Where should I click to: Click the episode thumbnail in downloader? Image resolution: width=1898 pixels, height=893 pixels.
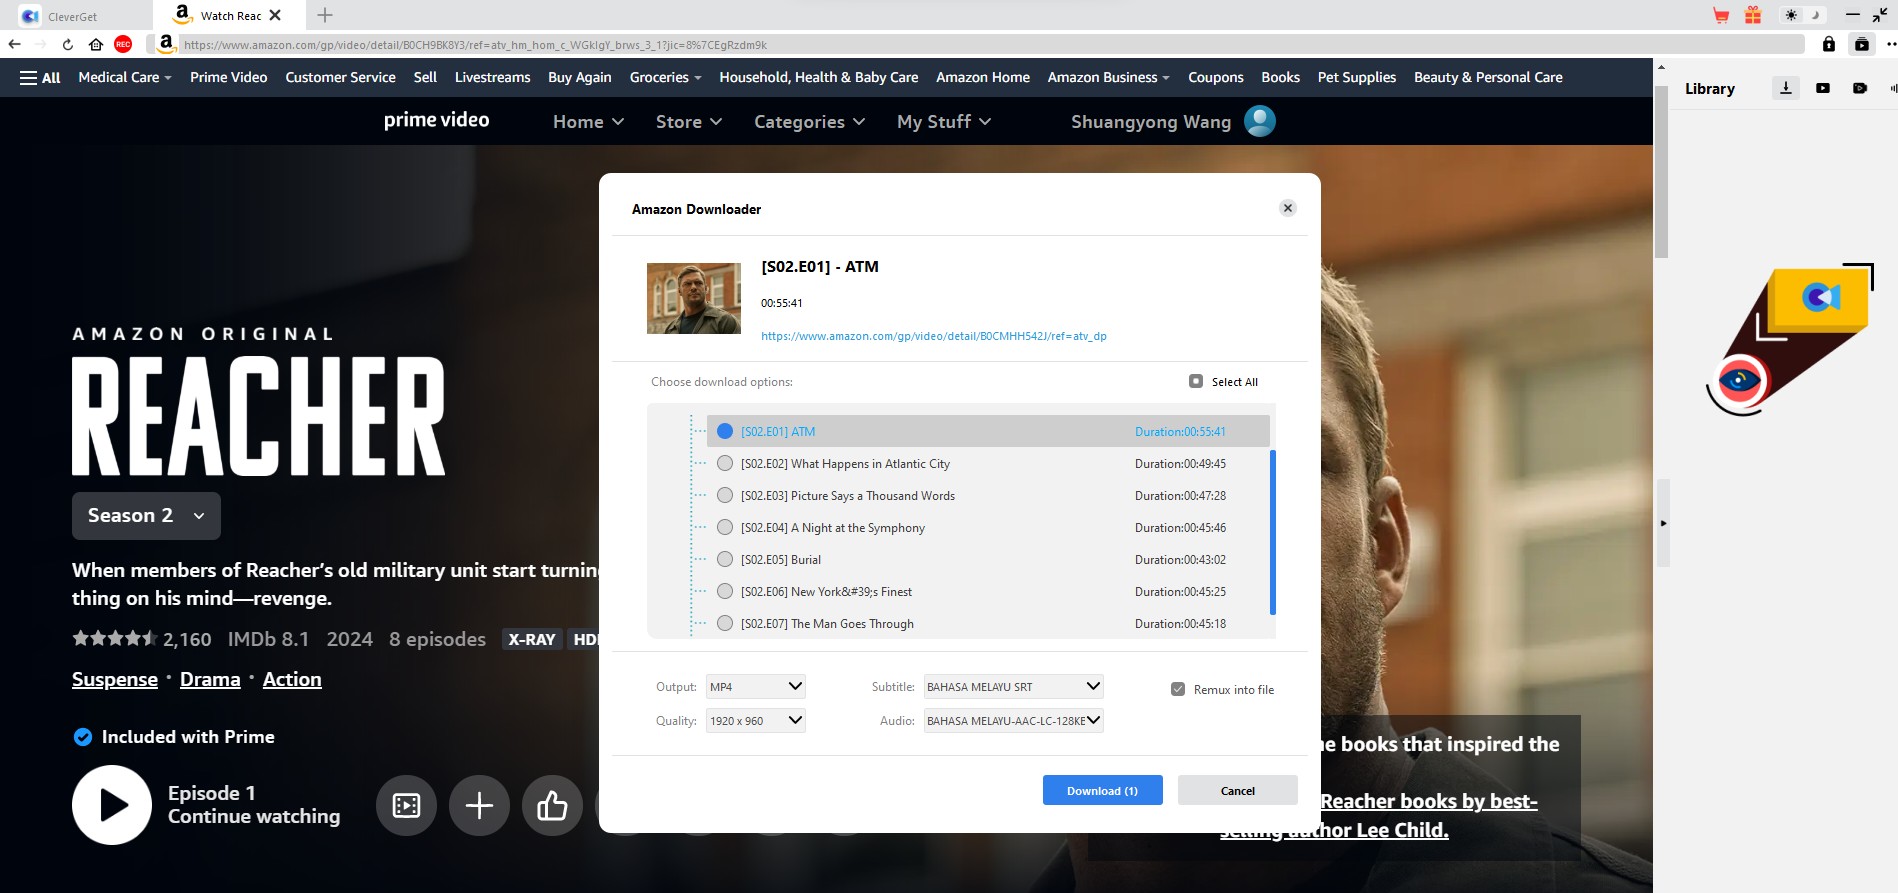[x=694, y=298]
